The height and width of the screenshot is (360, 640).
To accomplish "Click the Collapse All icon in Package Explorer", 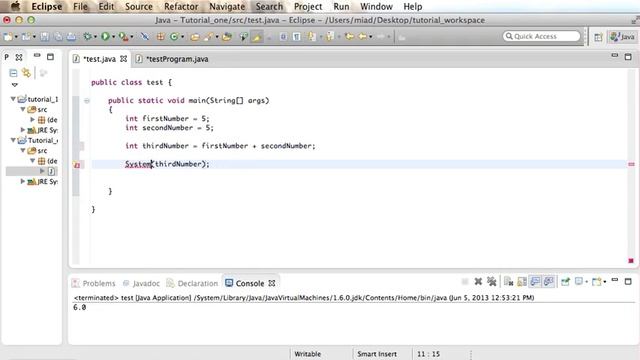I will 13,73.
